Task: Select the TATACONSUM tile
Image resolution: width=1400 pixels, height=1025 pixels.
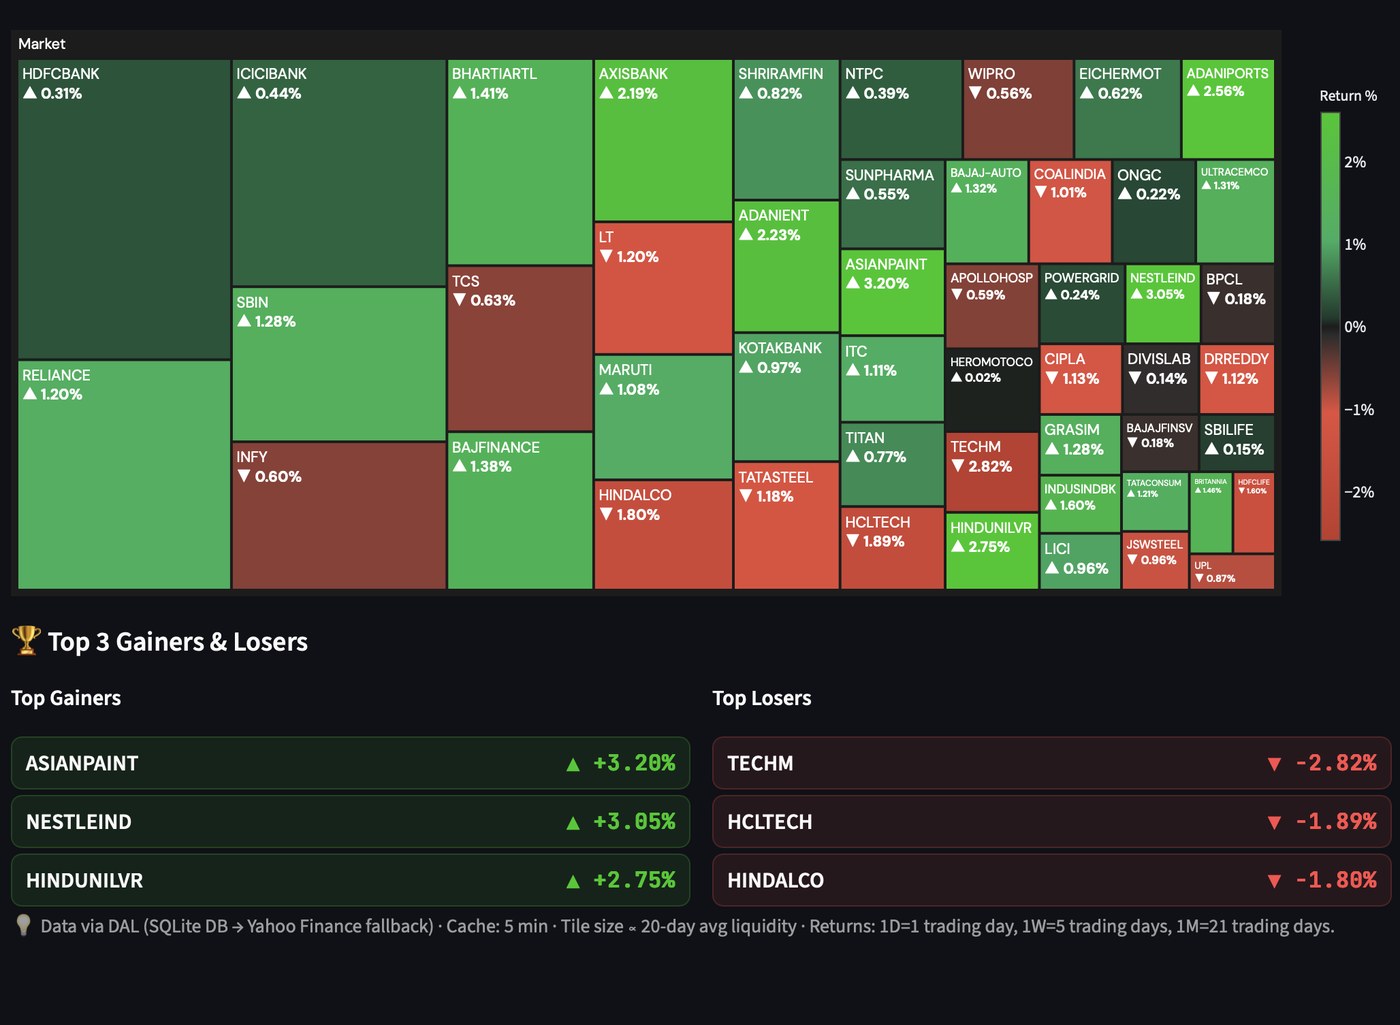Action: [1155, 502]
